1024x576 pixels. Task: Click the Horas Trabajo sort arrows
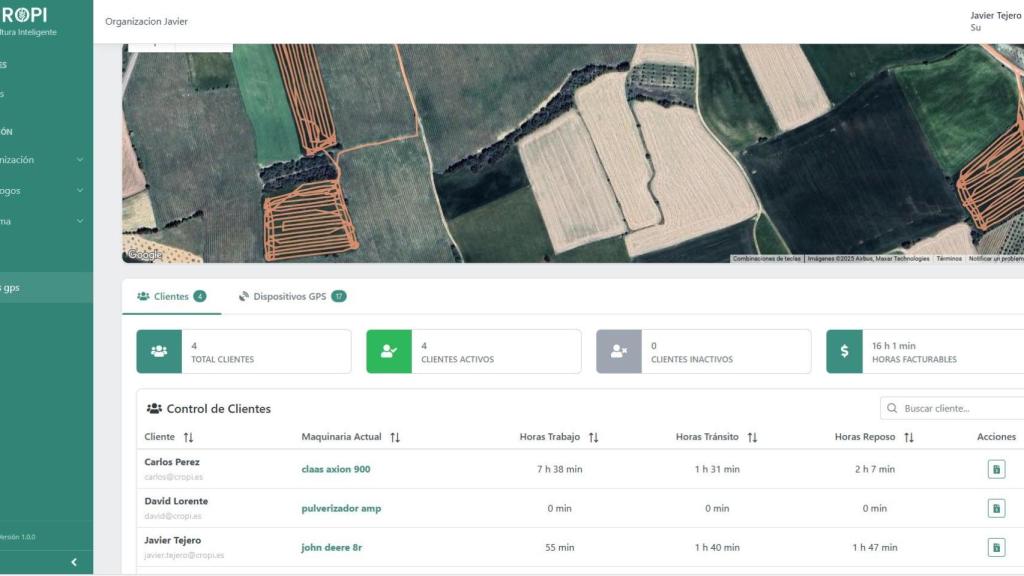click(x=593, y=437)
